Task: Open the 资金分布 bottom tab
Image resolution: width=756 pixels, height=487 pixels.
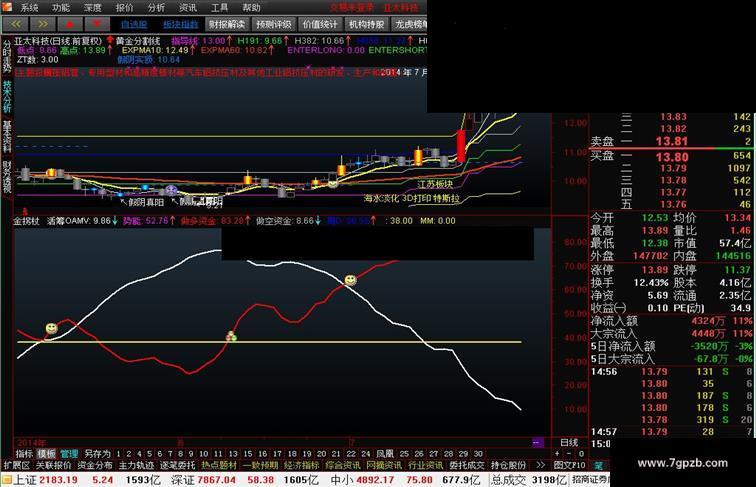Action: coord(95,465)
